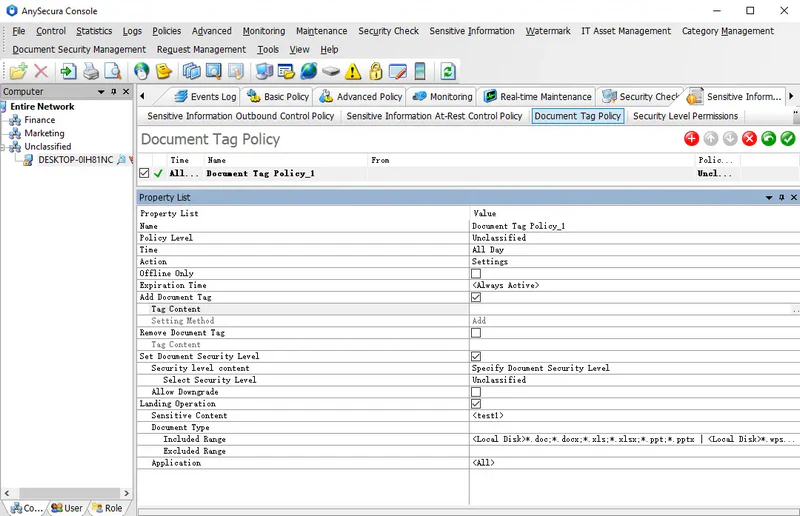Click the window with folder toolbar icon
This screenshot has height=516, width=800.
click(286, 71)
